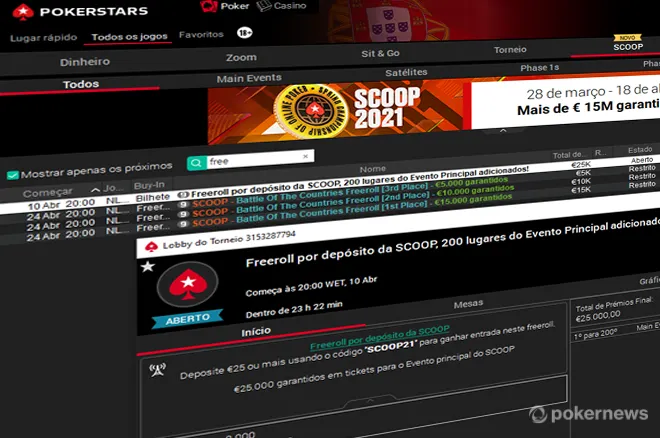Image resolution: width=660 pixels, height=438 pixels.
Task: Click the €25K prize cell
Action: (x=581, y=165)
